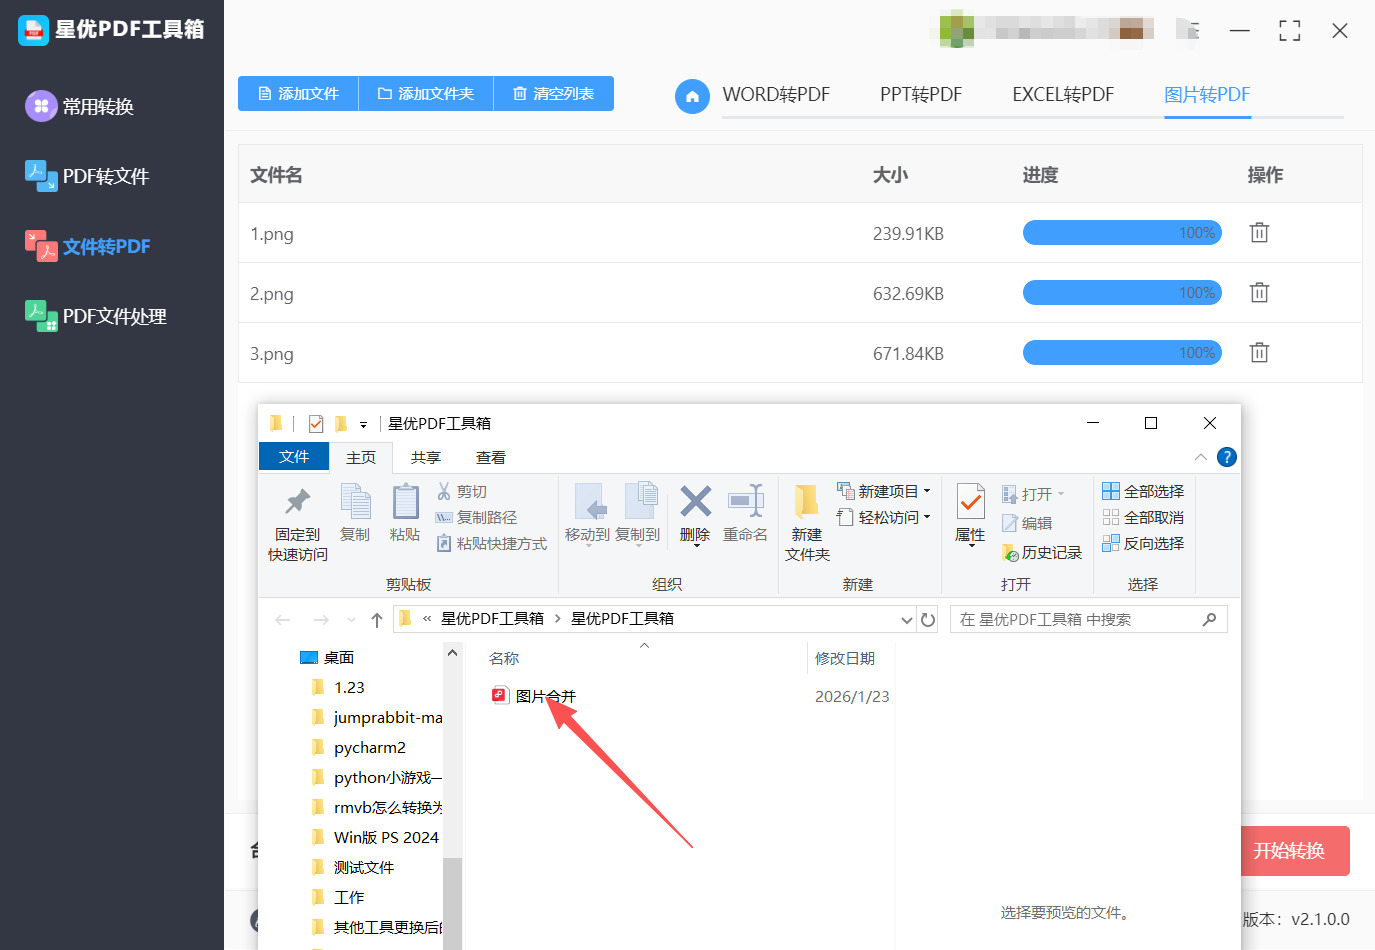Click 反向选择 invert selection
The height and width of the screenshot is (950, 1375).
coord(1143,544)
